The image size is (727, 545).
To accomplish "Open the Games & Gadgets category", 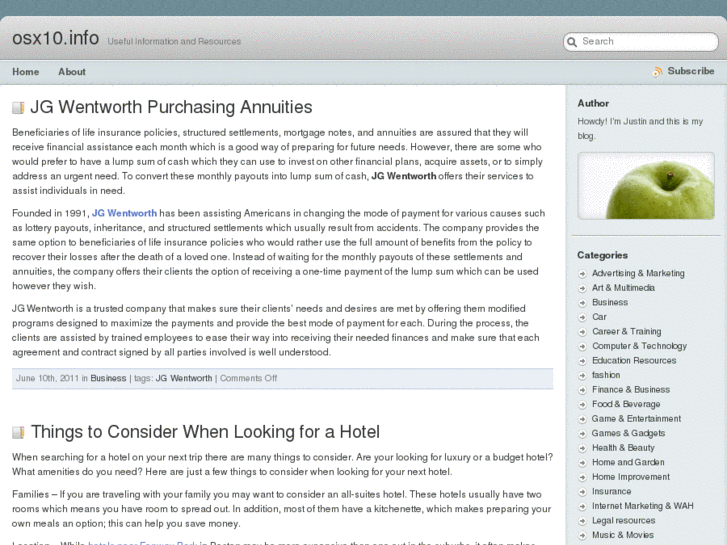I will coord(628,433).
